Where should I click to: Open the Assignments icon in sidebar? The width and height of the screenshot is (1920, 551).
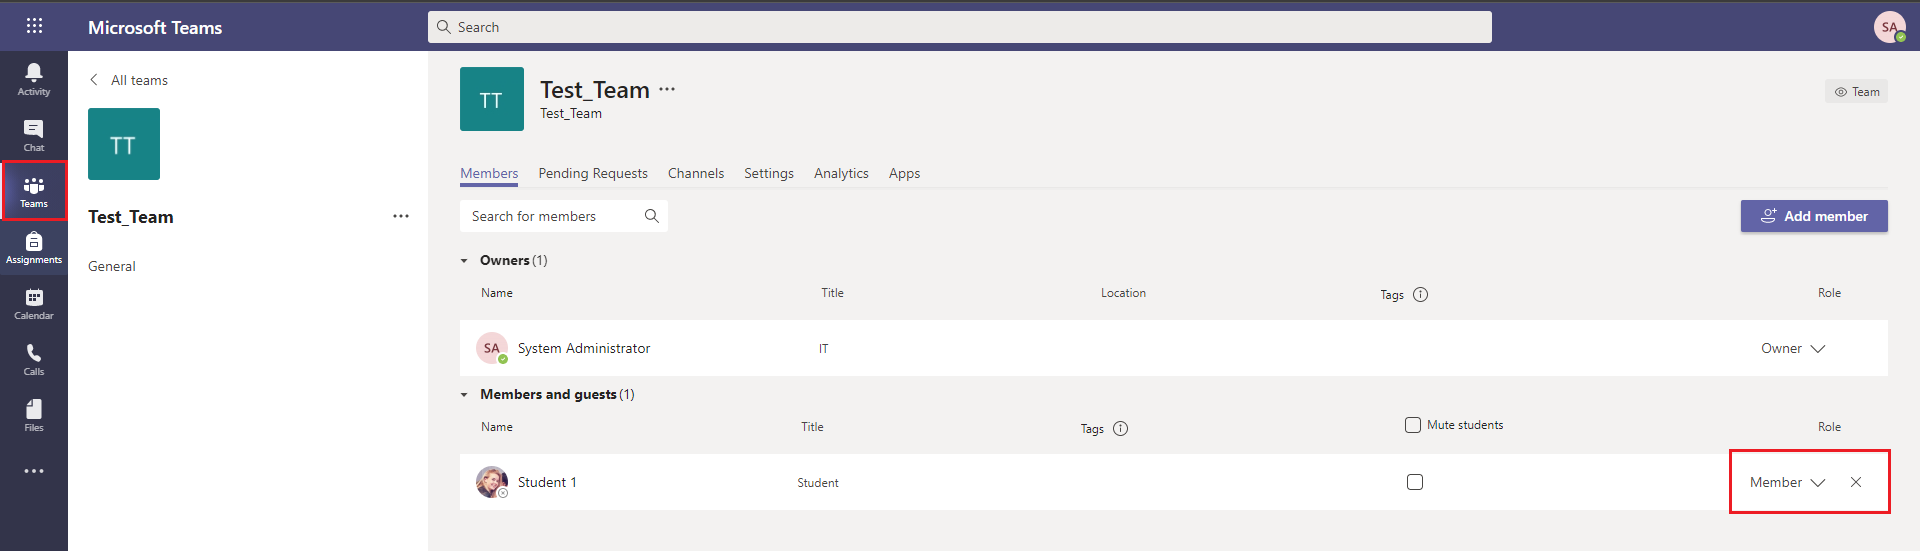point(34,247)
